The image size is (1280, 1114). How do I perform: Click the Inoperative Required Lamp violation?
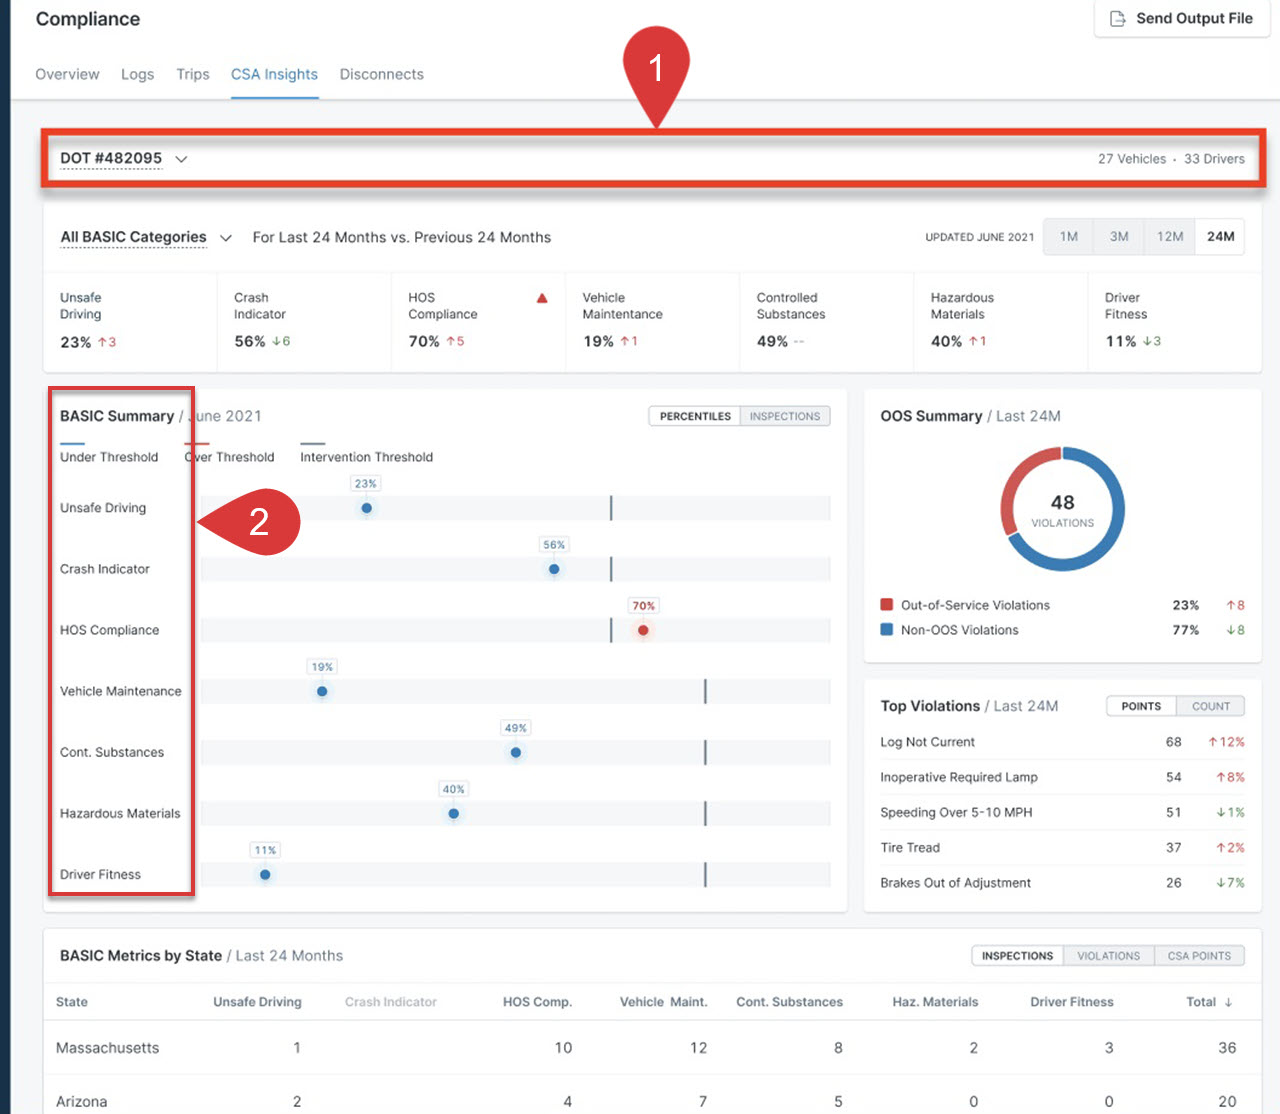pos(1062,777)
